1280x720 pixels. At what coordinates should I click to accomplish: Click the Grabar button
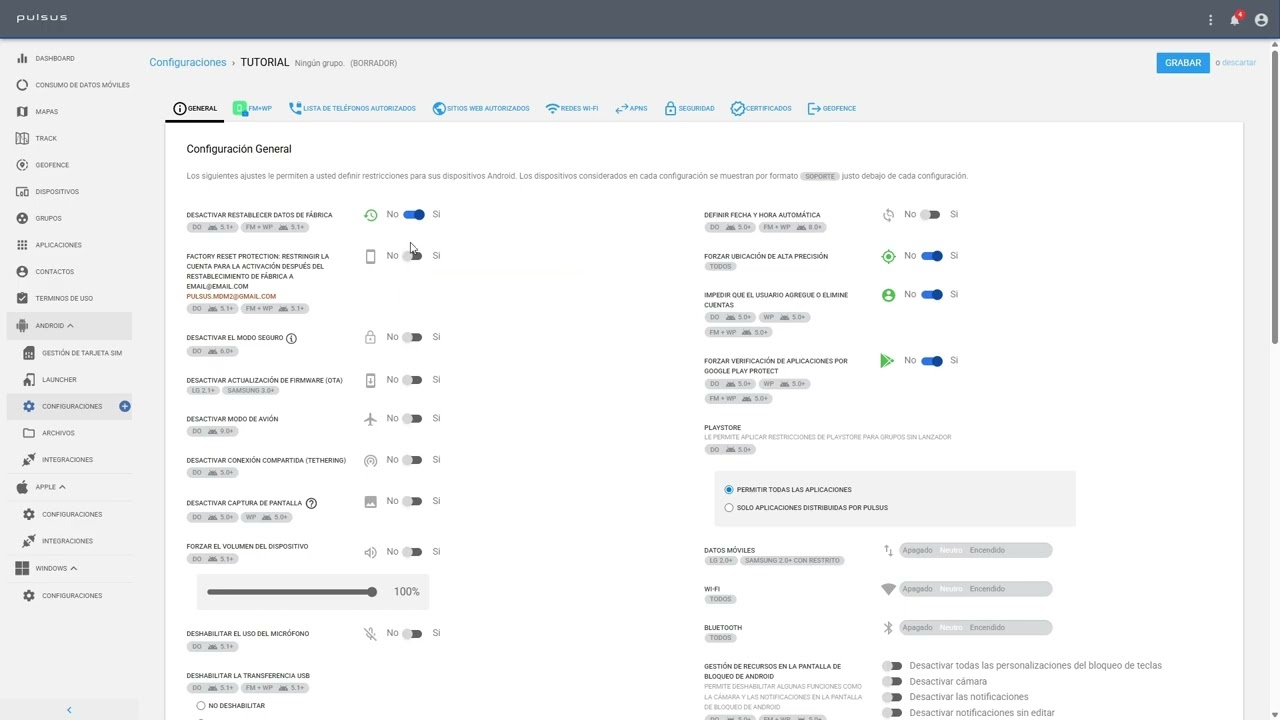[1183, 62]
